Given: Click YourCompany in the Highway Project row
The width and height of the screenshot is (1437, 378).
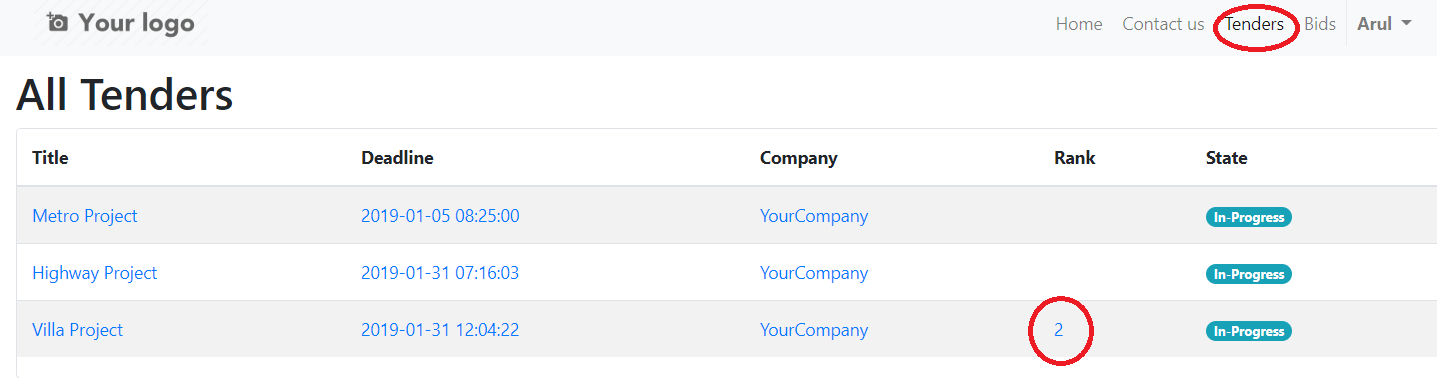Looking at the screenshot, I should [814, 273].
